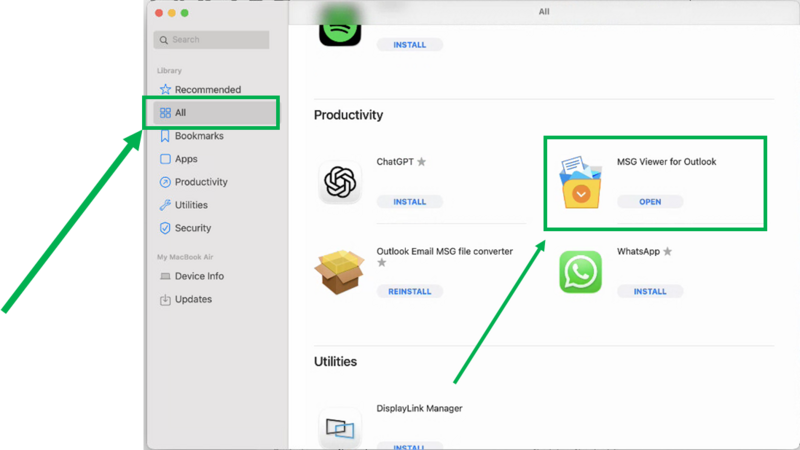800x450 pixels.
Task: Click the WhatsApp app icon
Action: click(x=580, y=272)
